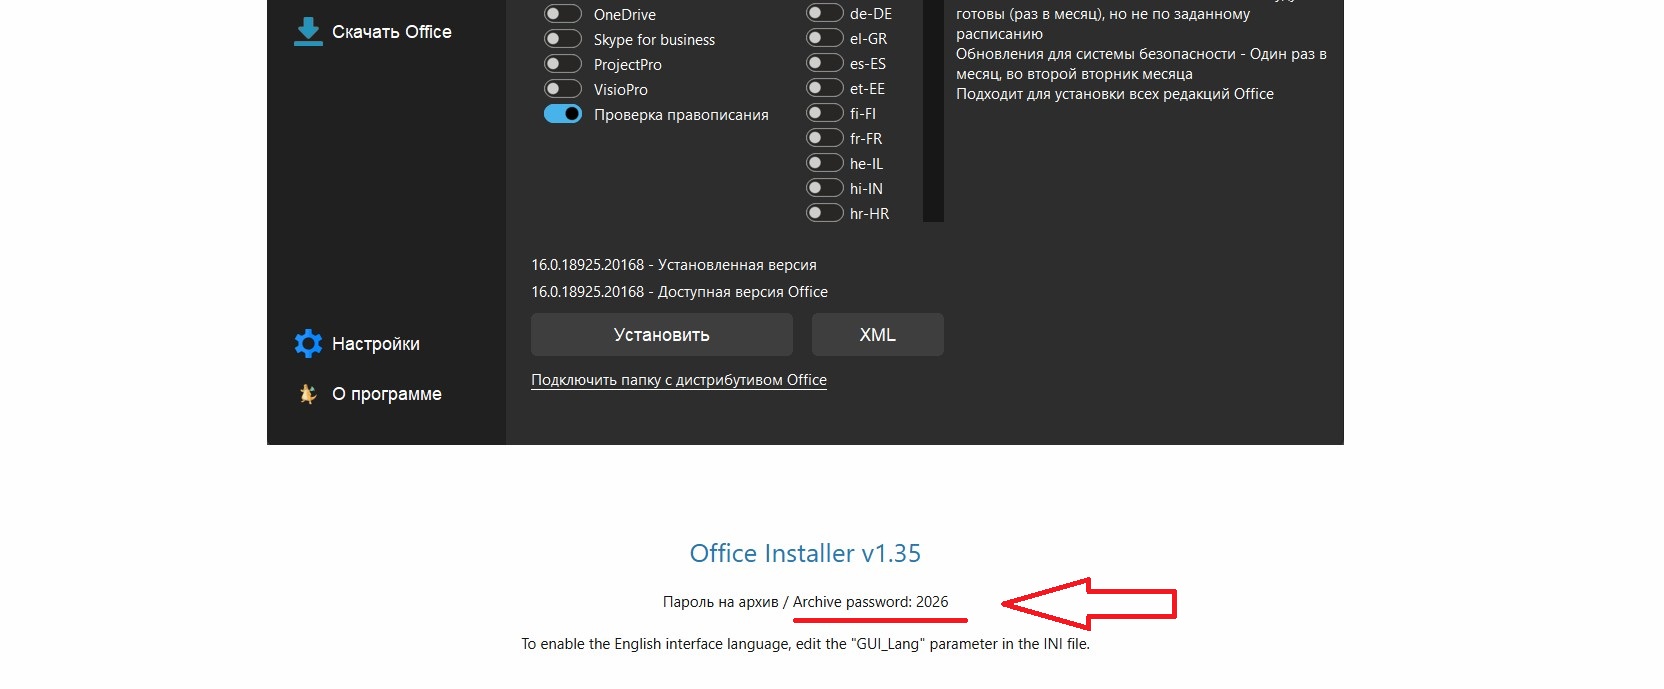Toggle the fr-FR language switch
This screenshot has width=1664, height=689.
(x=825, y=138)
